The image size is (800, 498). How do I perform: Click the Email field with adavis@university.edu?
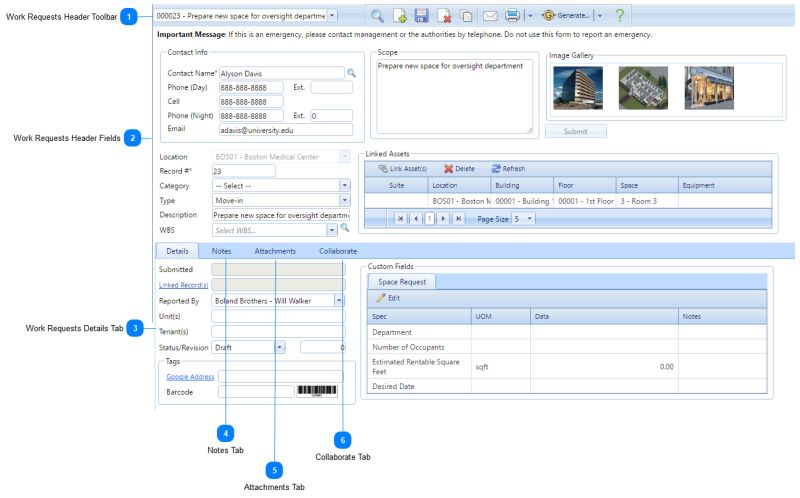[x=286, y=130]
